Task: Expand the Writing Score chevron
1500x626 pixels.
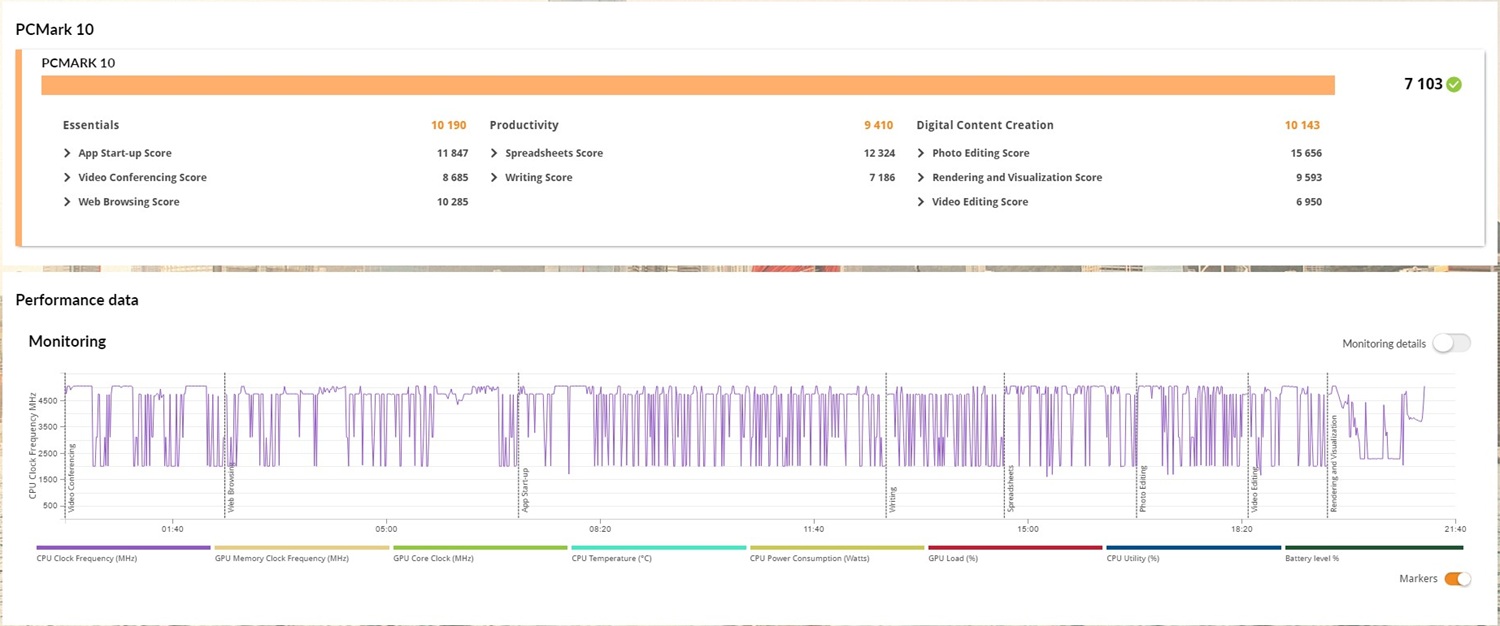Action: pos(494,177)
